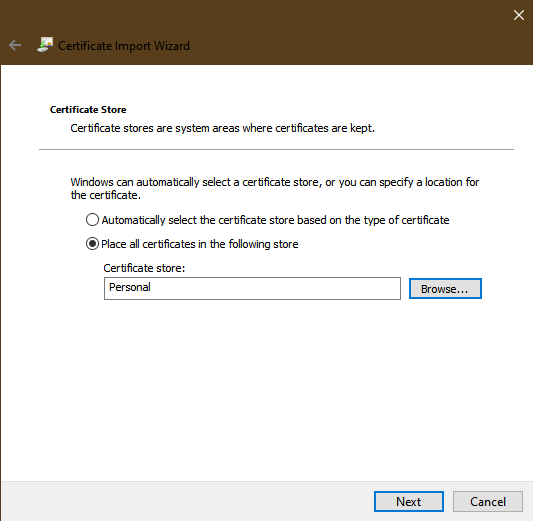The height and width of the screenshot is (521, 533).
Task: Select the 'Place all certificates' radio button
Action: [92, 244]
